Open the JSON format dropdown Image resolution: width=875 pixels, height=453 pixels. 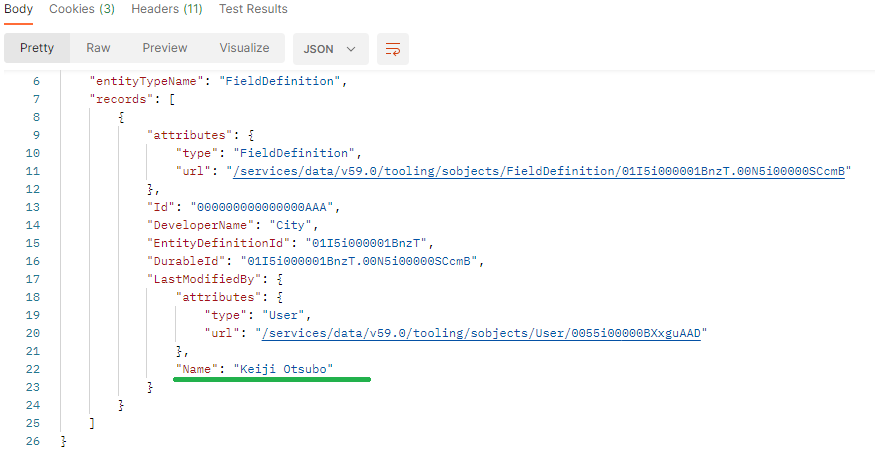(330, 49)
